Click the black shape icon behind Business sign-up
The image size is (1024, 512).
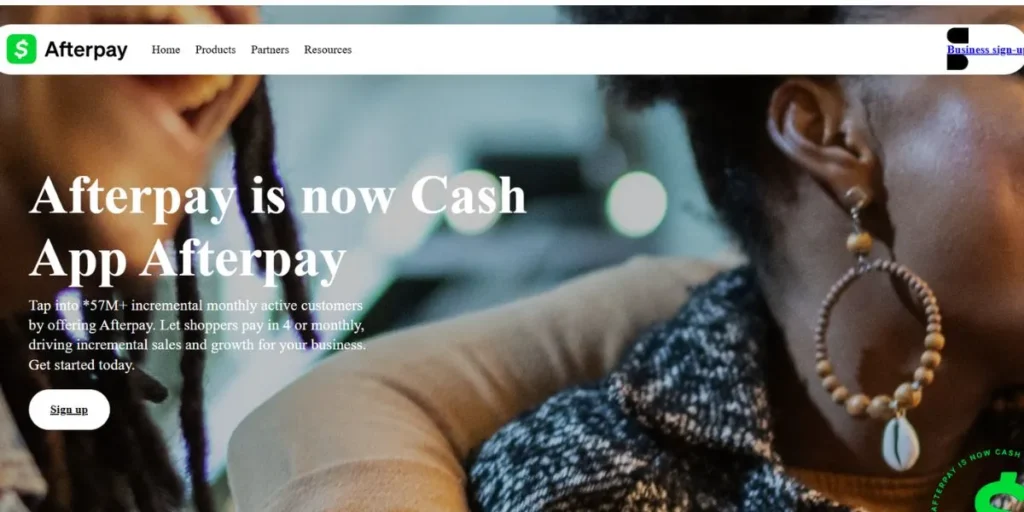click(x=957, y=49)
